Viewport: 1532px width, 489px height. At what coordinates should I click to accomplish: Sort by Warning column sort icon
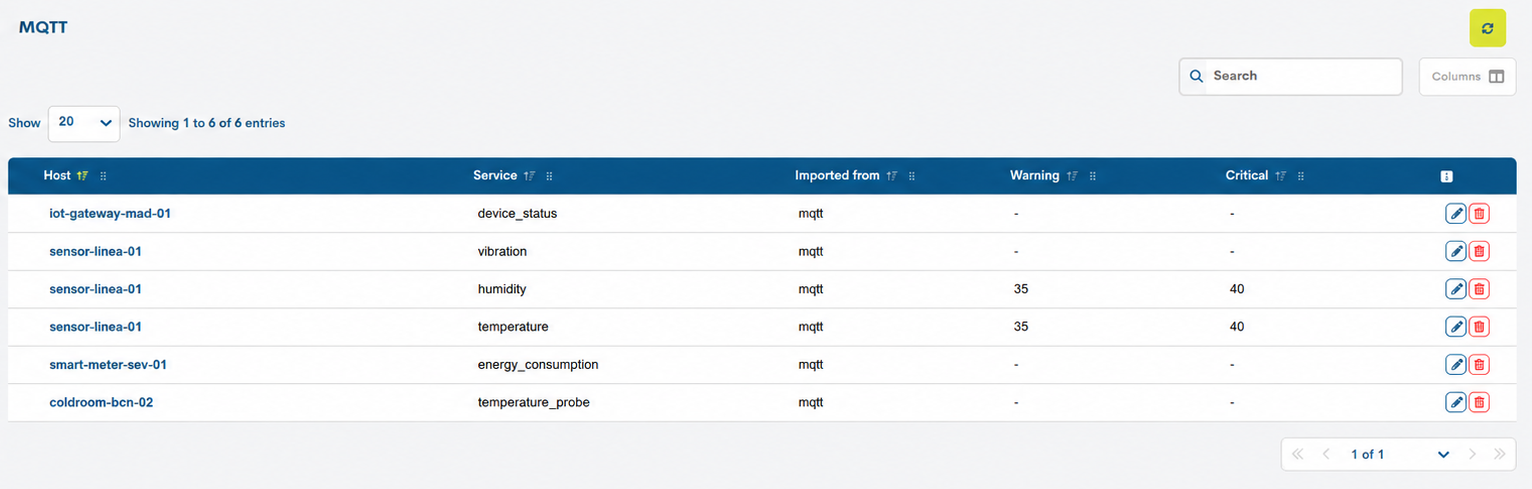(x=1072, y=176)
